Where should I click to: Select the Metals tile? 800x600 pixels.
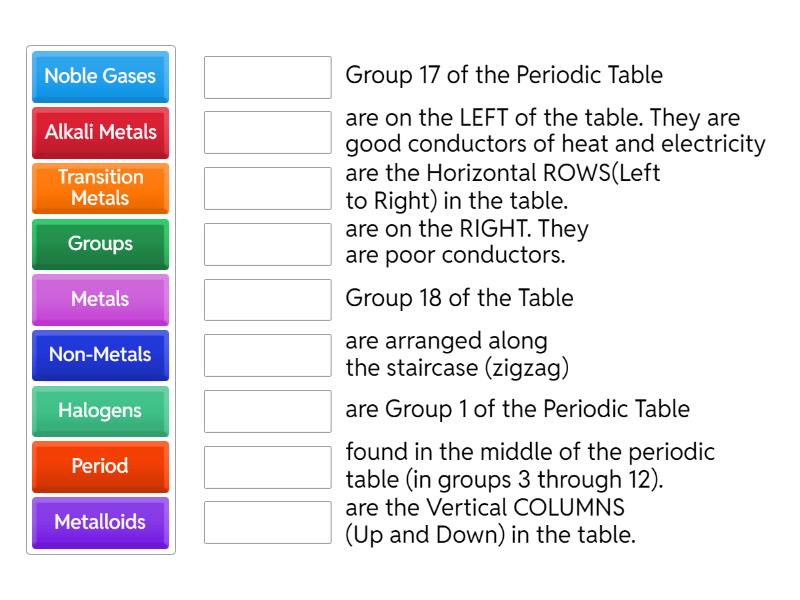click(x=100, y=299)
